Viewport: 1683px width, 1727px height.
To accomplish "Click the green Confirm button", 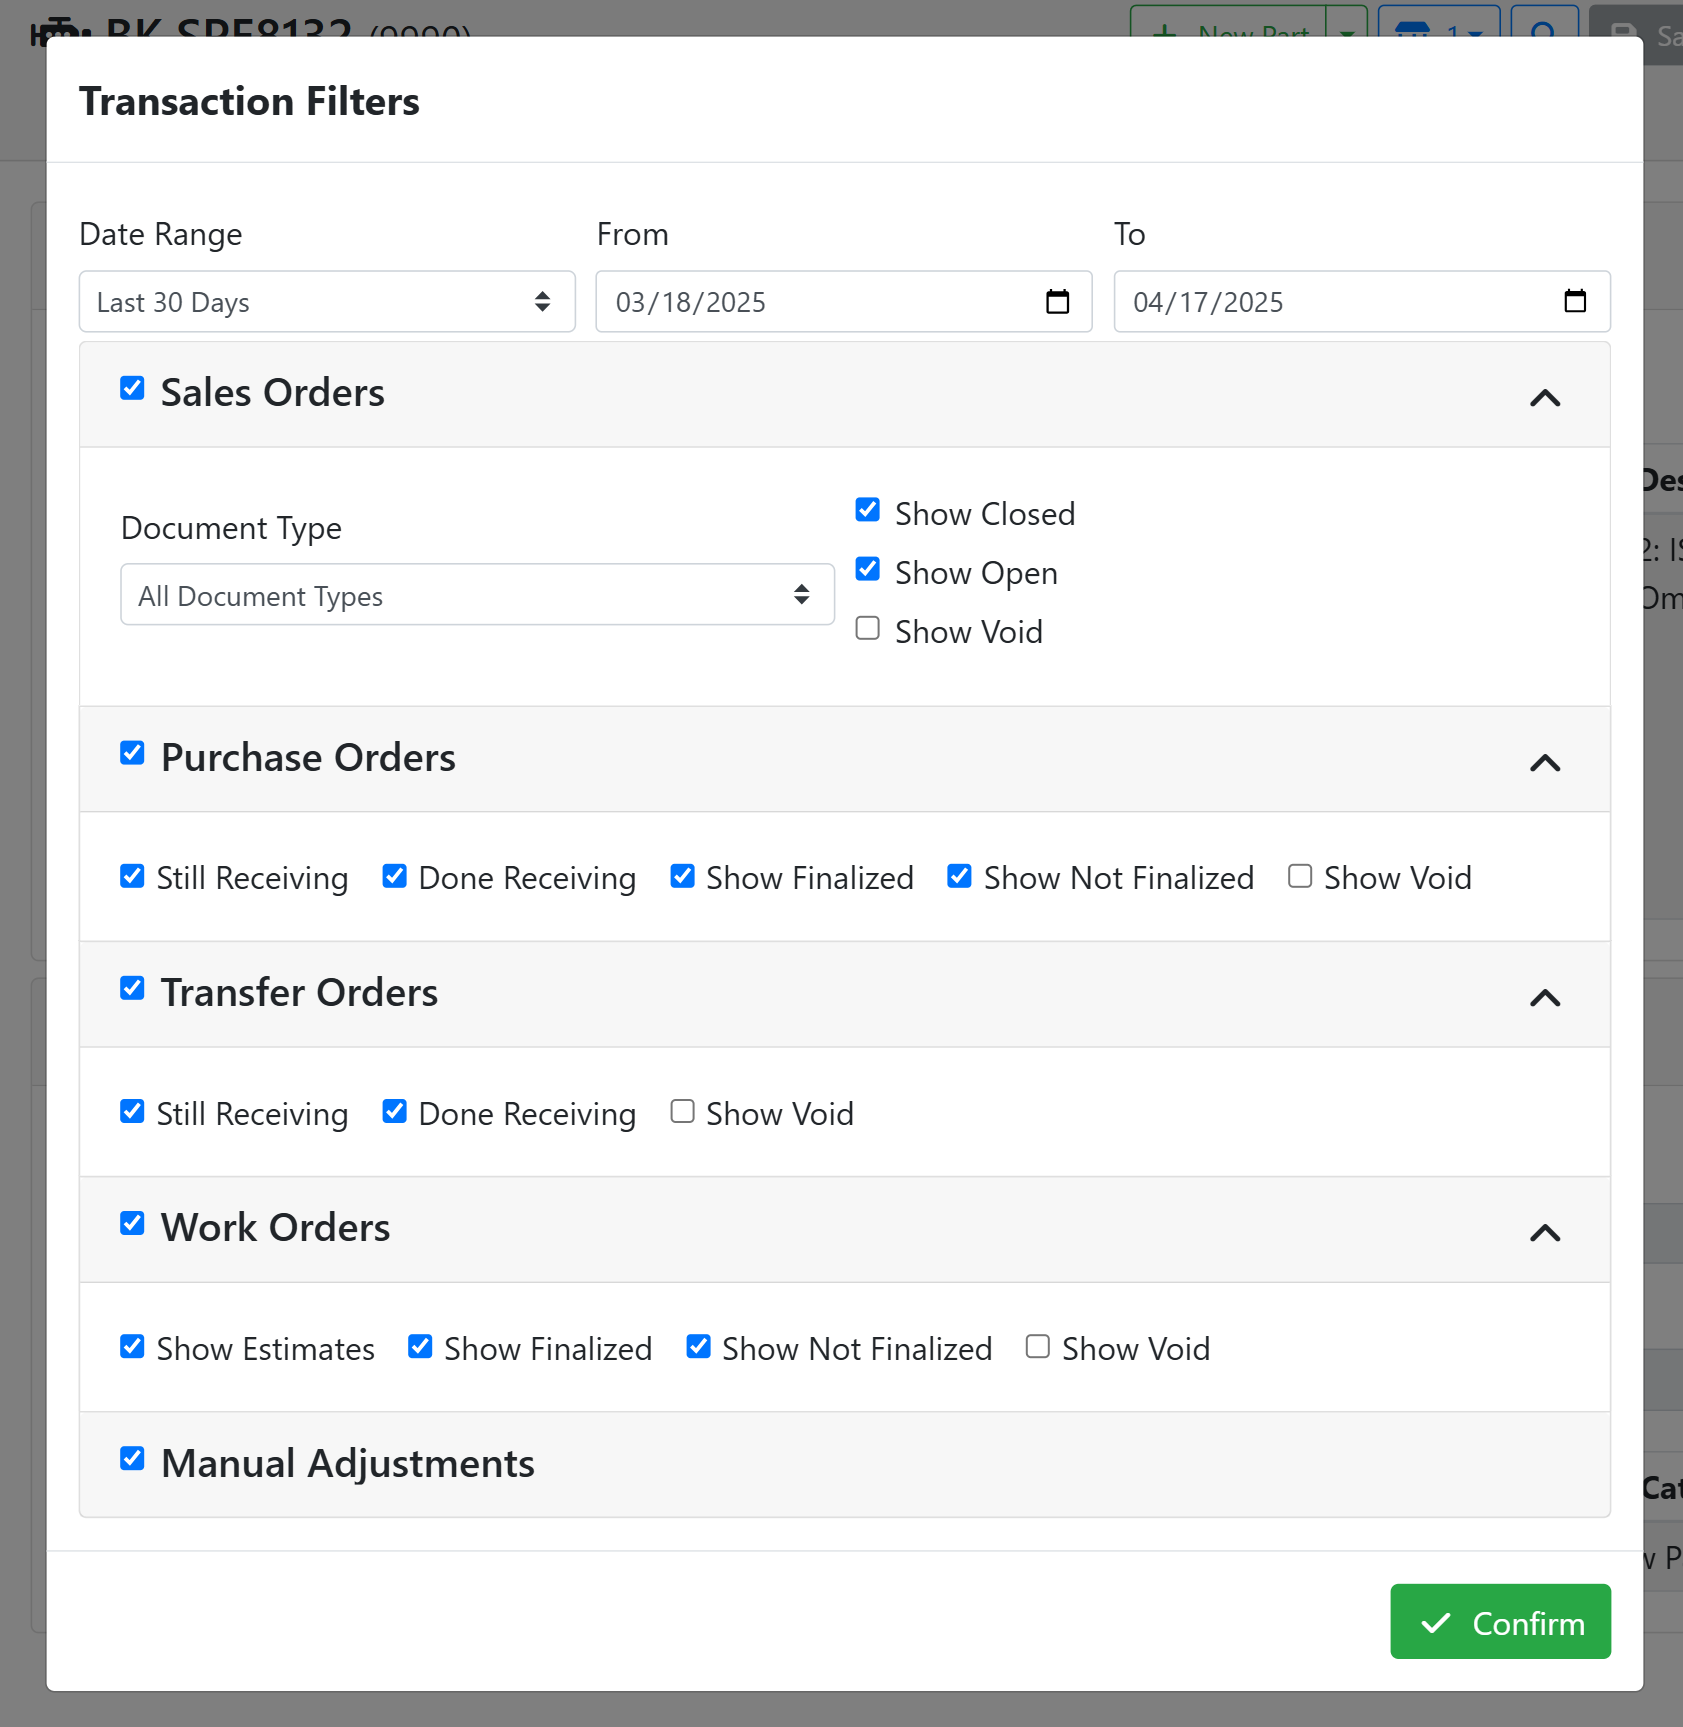I will pyautogui.click(x=1499, y=1622).
